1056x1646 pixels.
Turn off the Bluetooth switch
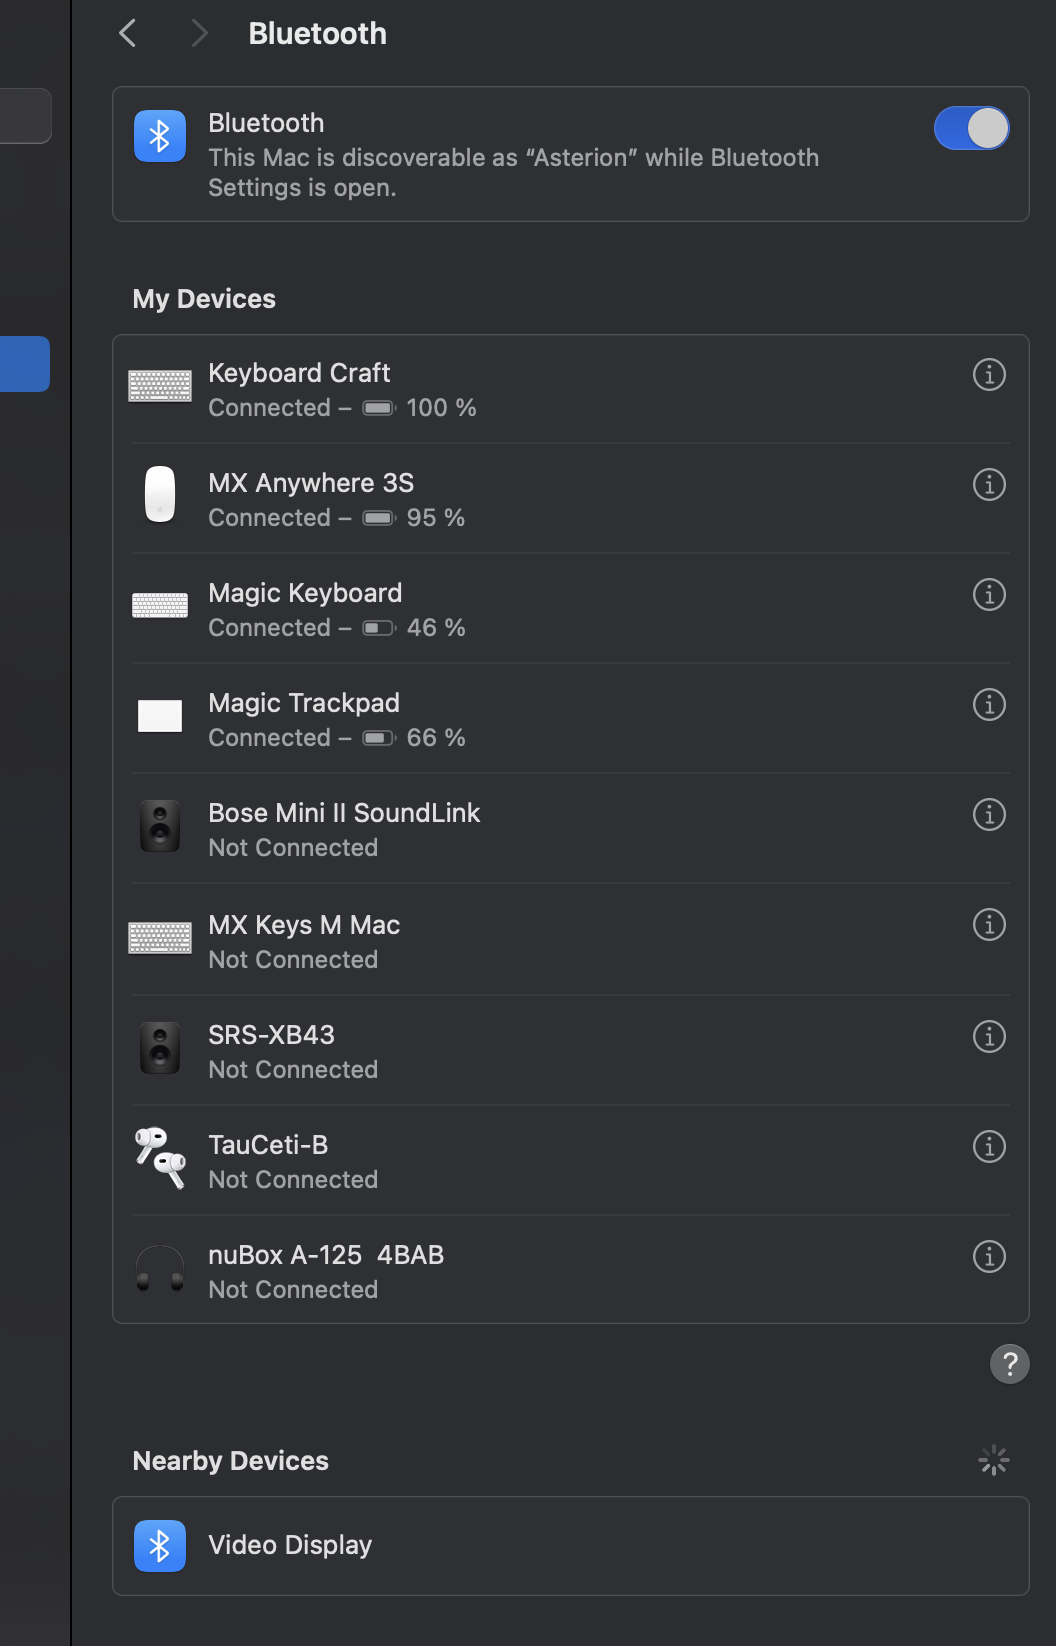(971, 128)
